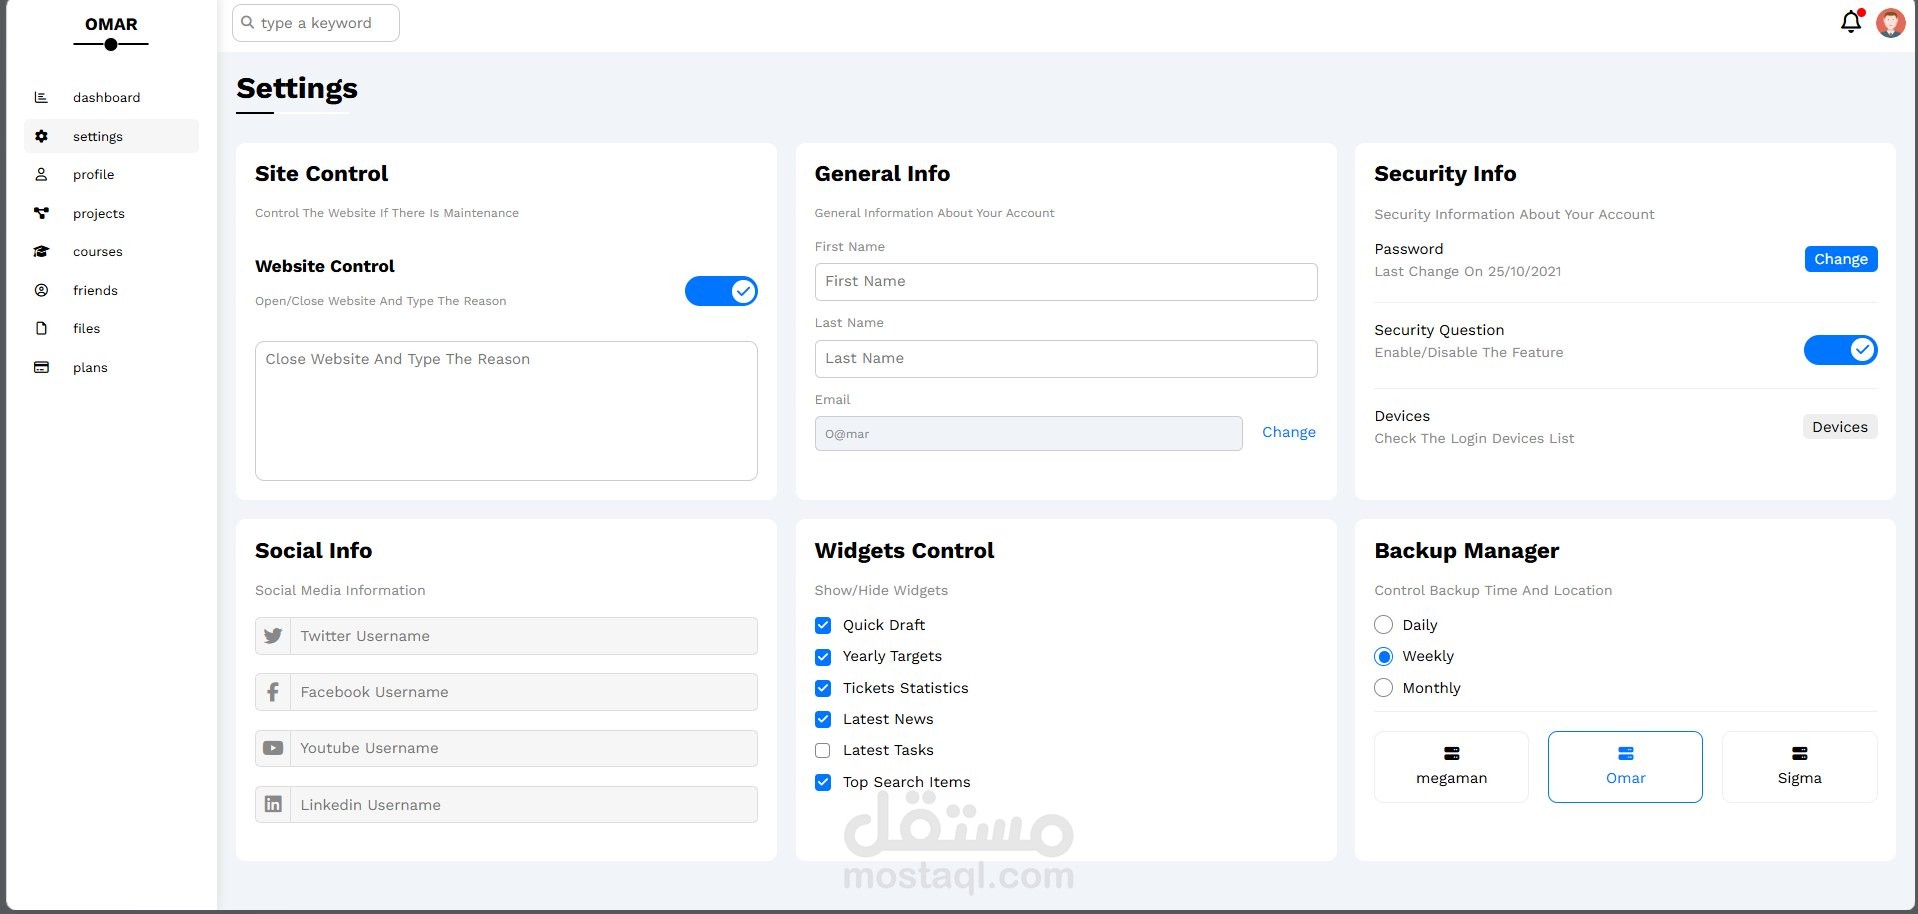Focus the type a keyword search field

(x=316, y=23)
